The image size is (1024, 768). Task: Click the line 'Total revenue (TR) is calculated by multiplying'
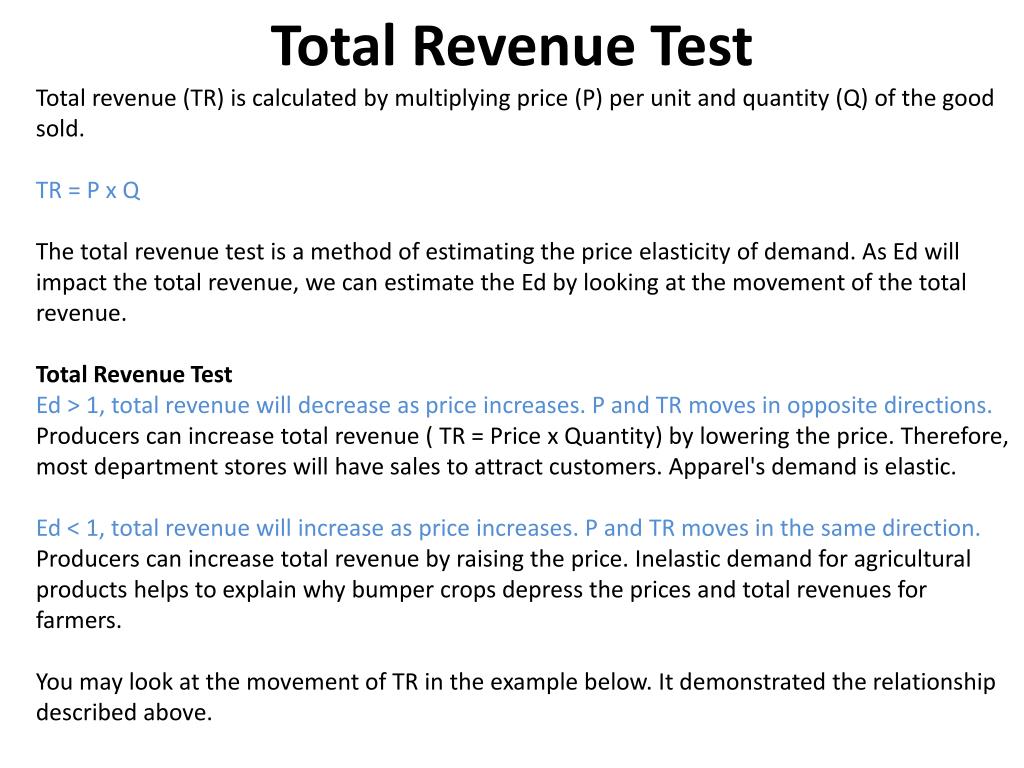(x=515, y=99)
